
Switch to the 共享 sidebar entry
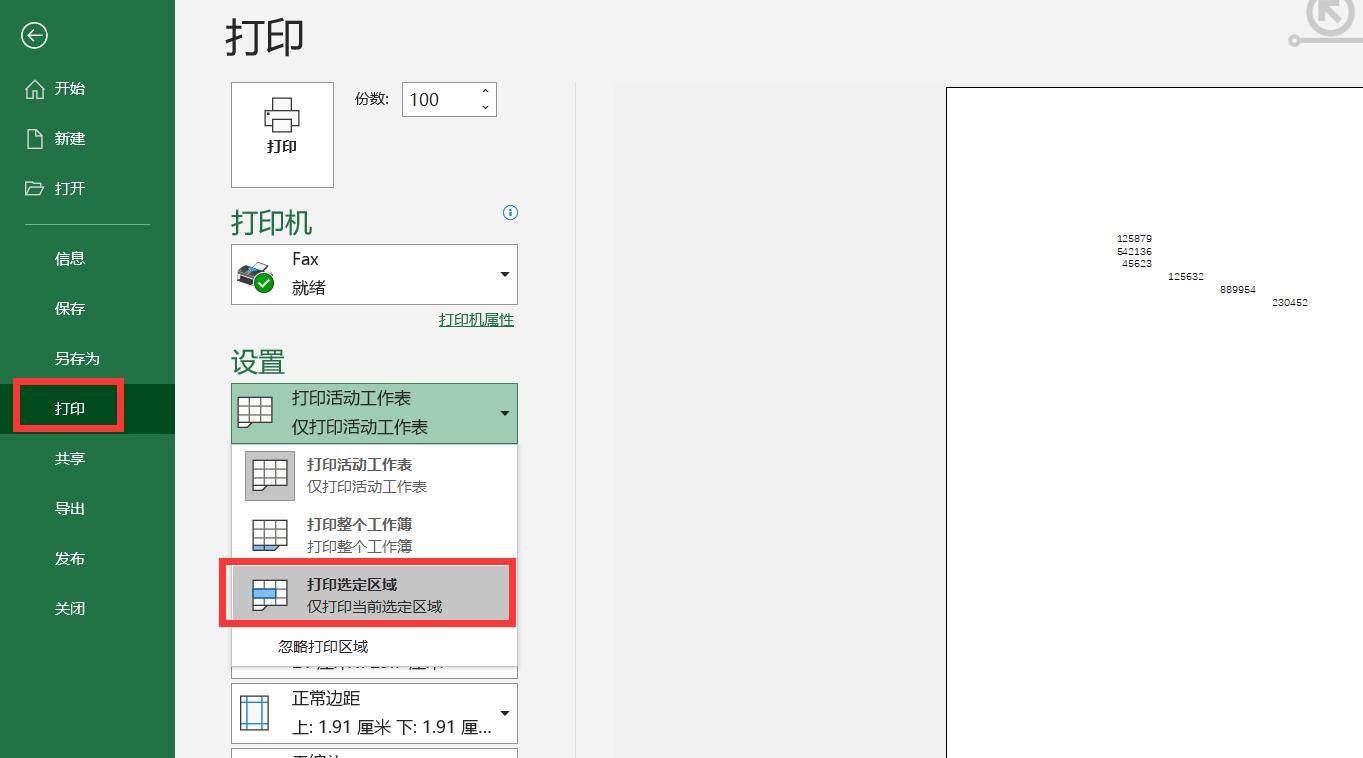(x=70, y=458)
